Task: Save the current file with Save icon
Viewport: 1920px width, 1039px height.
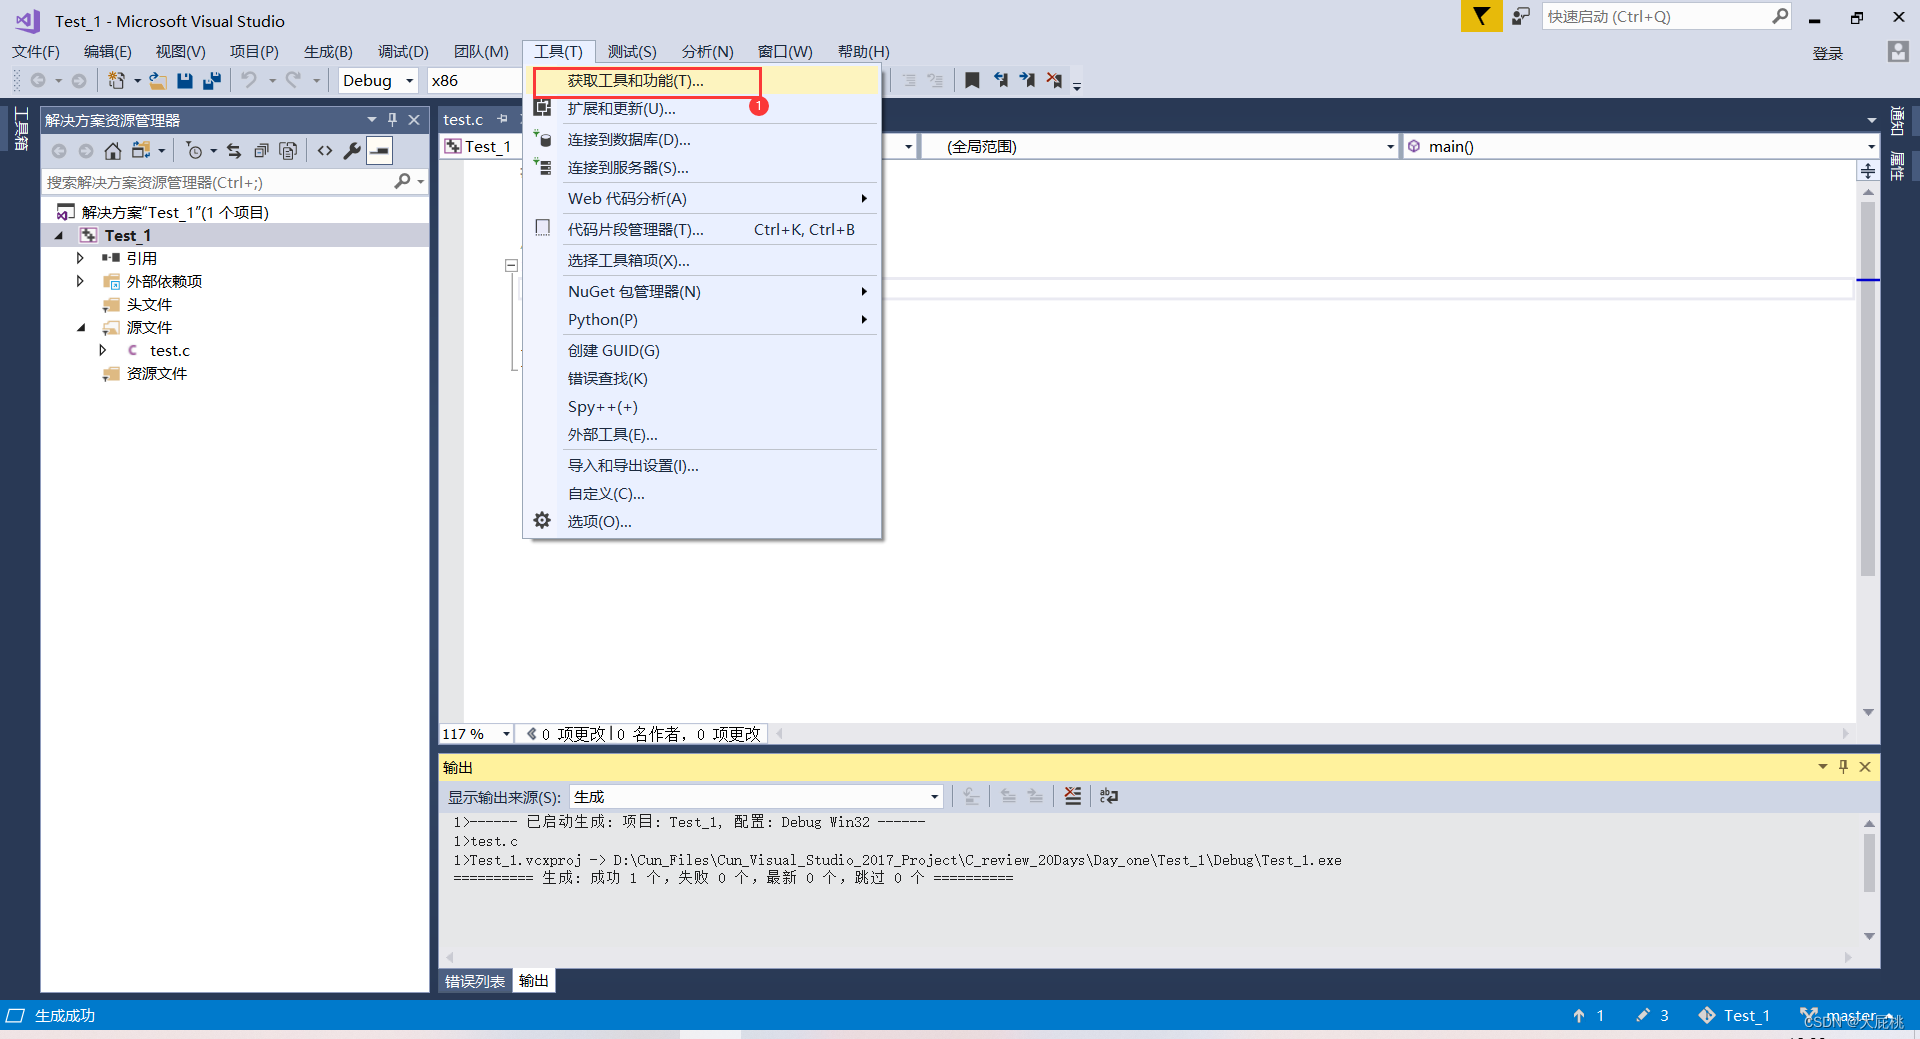Action: point(185,80)
